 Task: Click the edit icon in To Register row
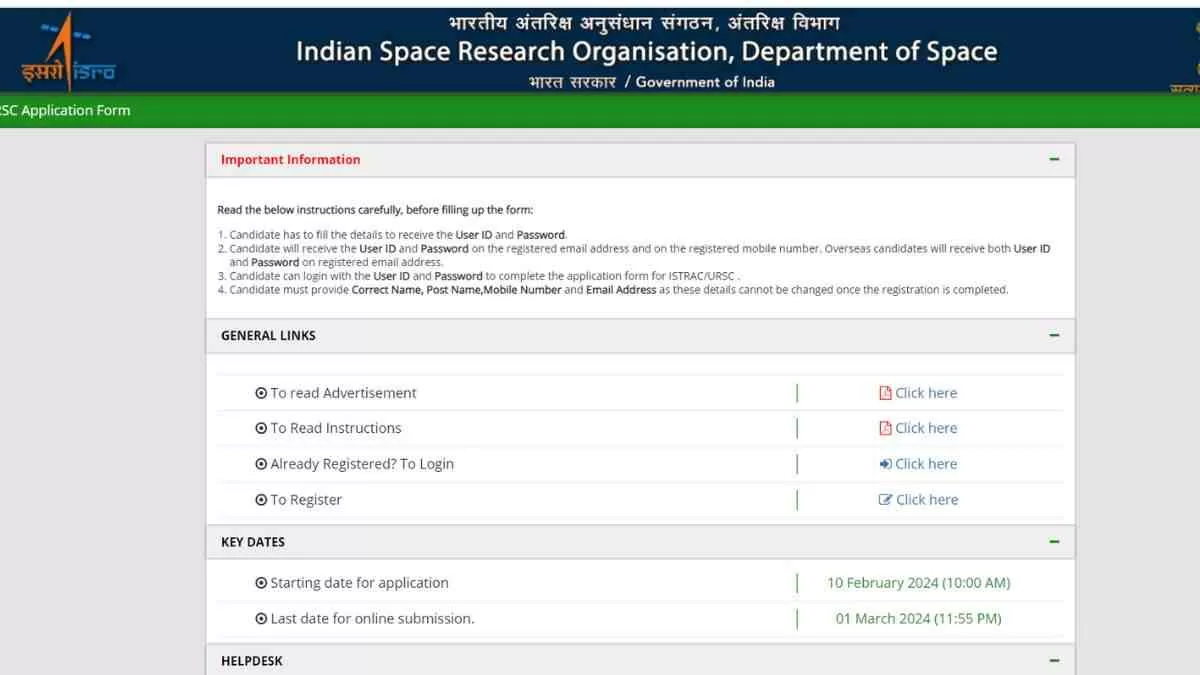(885, 500)
